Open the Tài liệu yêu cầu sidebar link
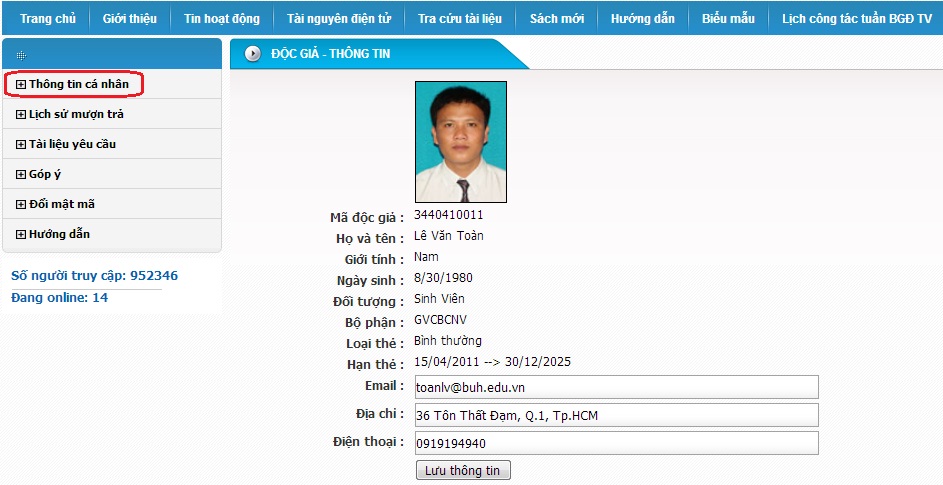943x485 pixels. tap(72, 144)
